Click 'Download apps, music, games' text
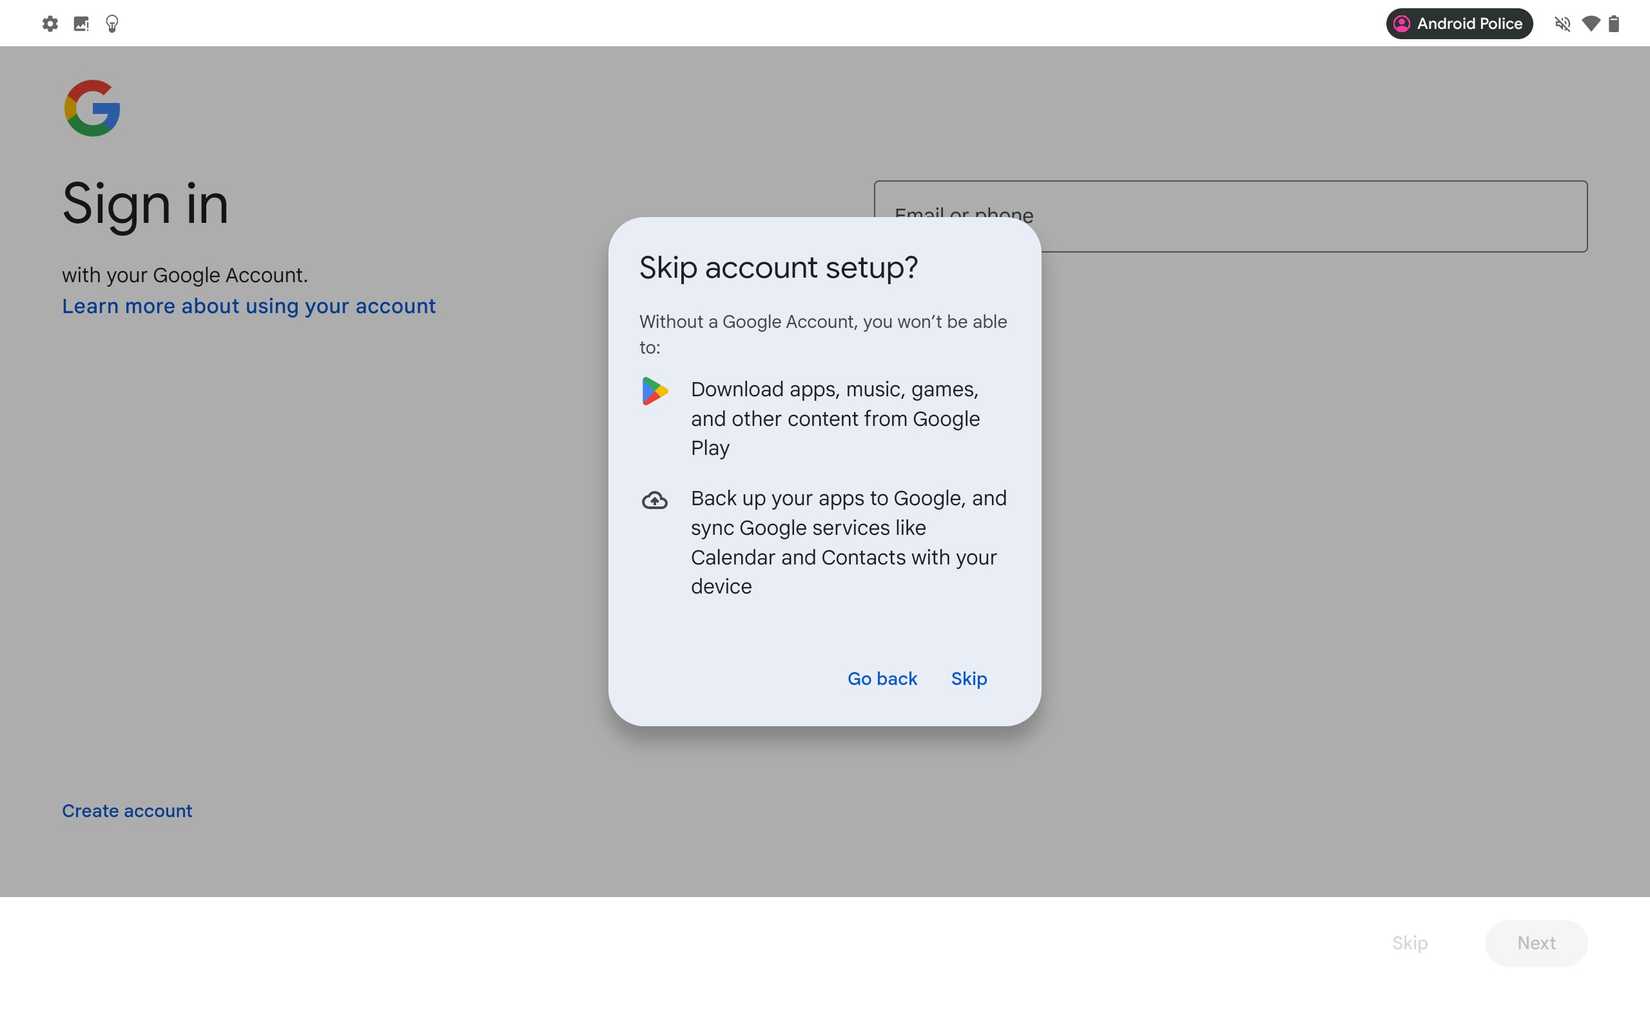 (x=835, y=419)
